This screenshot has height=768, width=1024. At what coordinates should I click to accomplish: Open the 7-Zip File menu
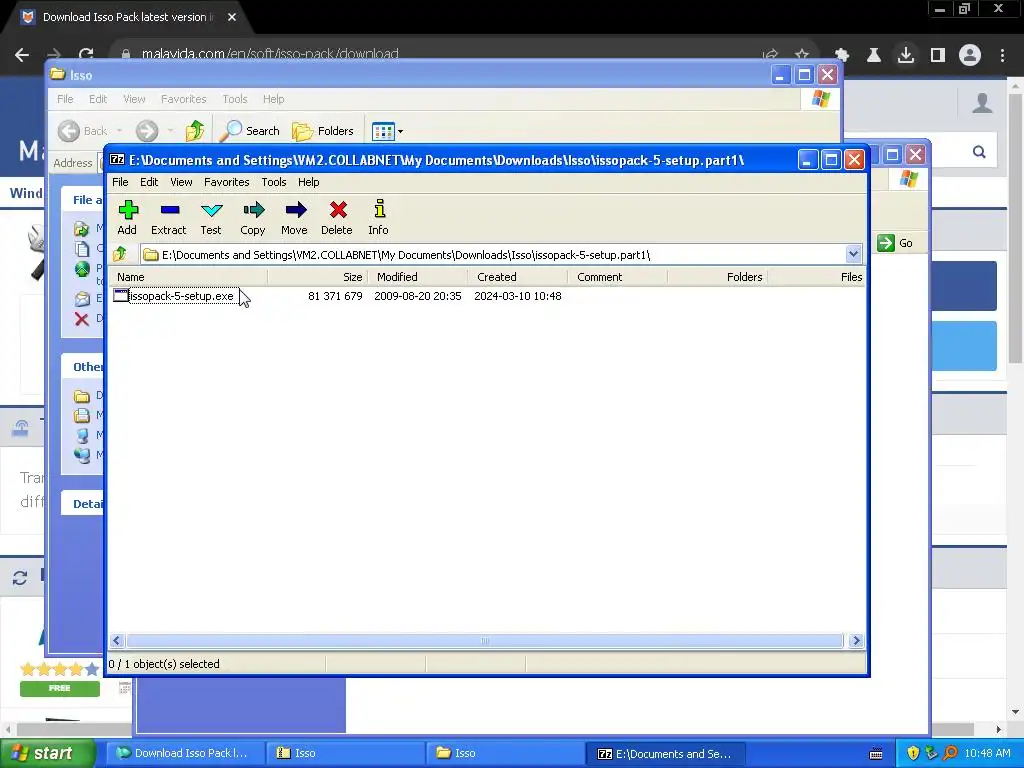(120, 182)
